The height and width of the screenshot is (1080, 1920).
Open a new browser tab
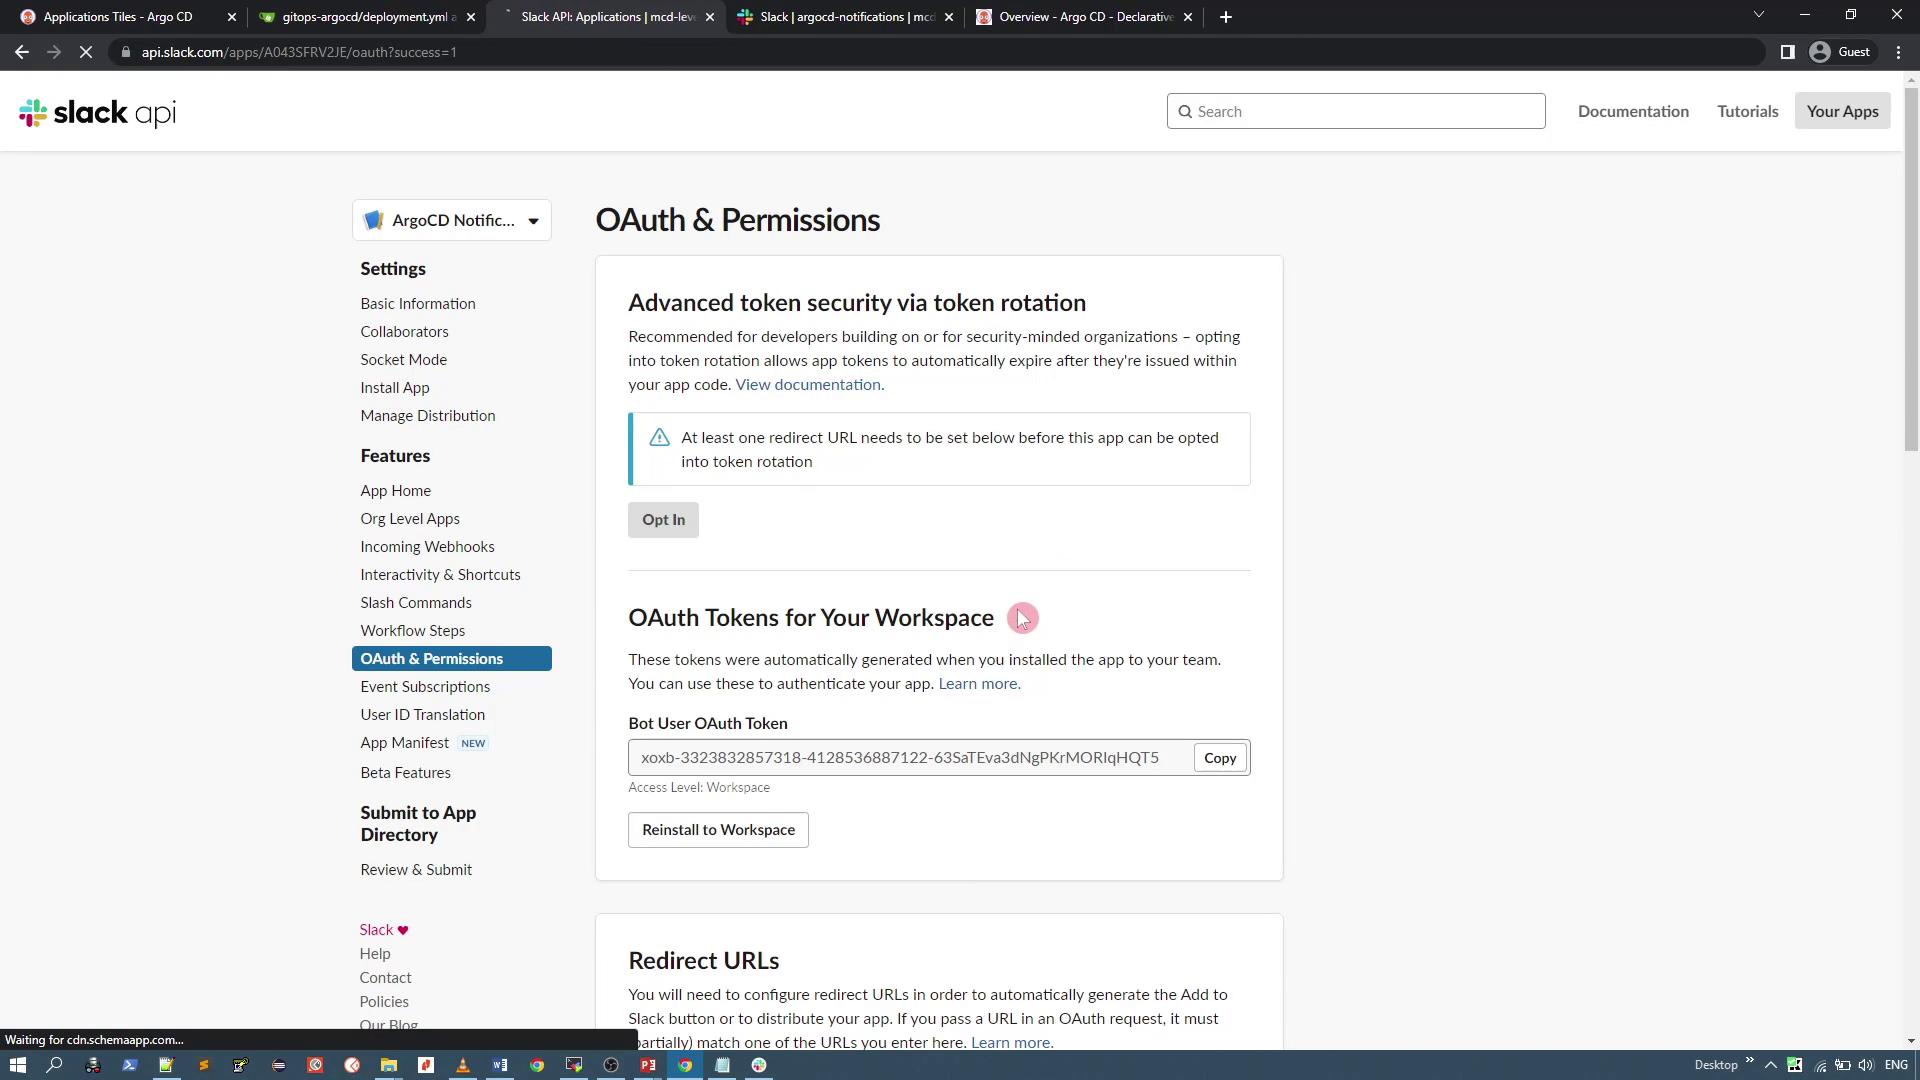[x=1225, y=17]
